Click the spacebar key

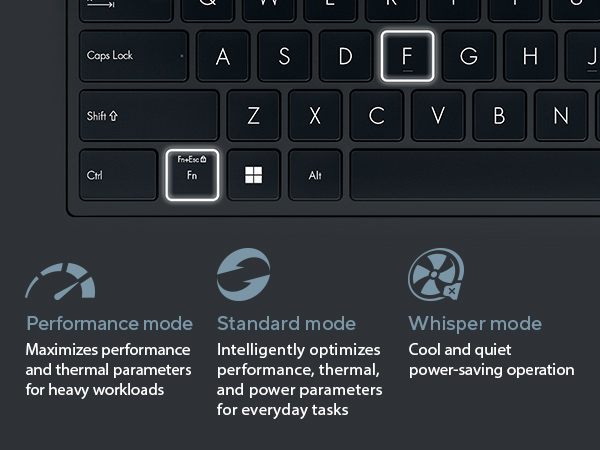click(x=475, y=175)
